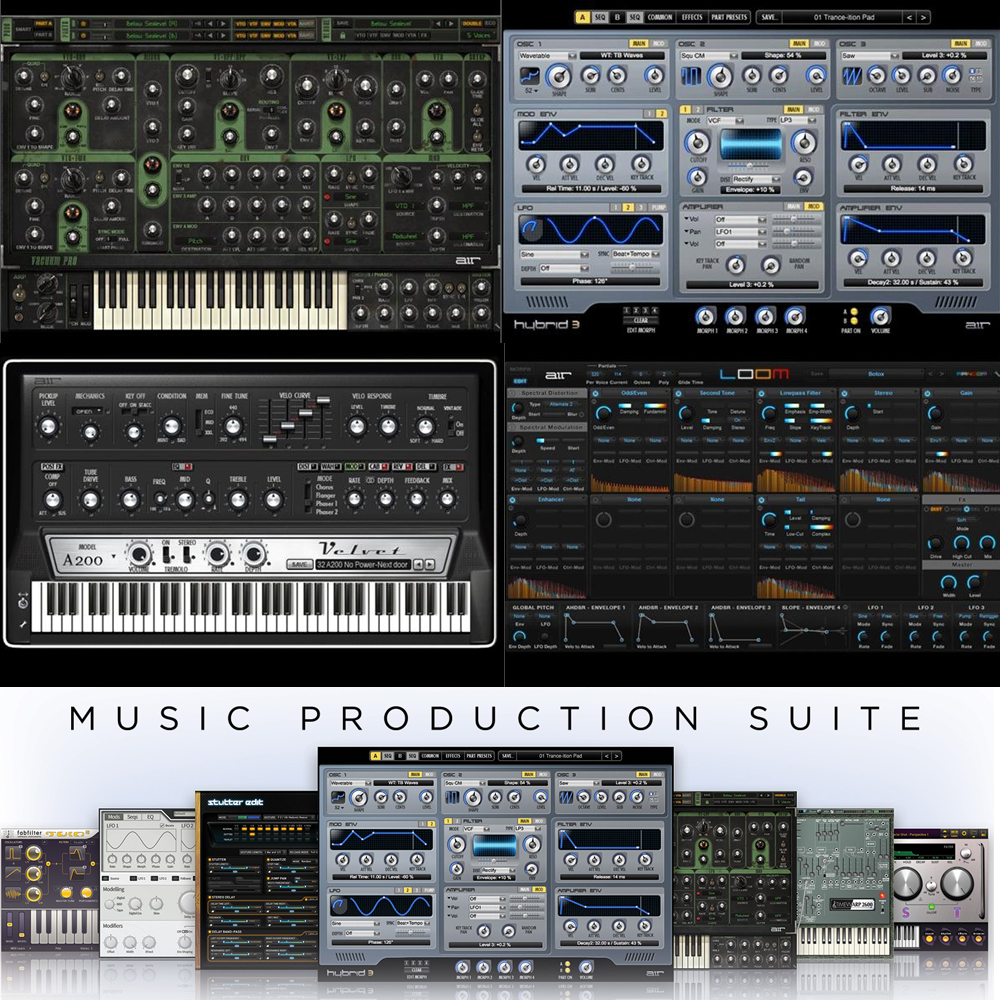Toggle the Stereo tremolo switch in Velvet
The width and height of the screenshot is (1000, 1000).
coord(188,554)
